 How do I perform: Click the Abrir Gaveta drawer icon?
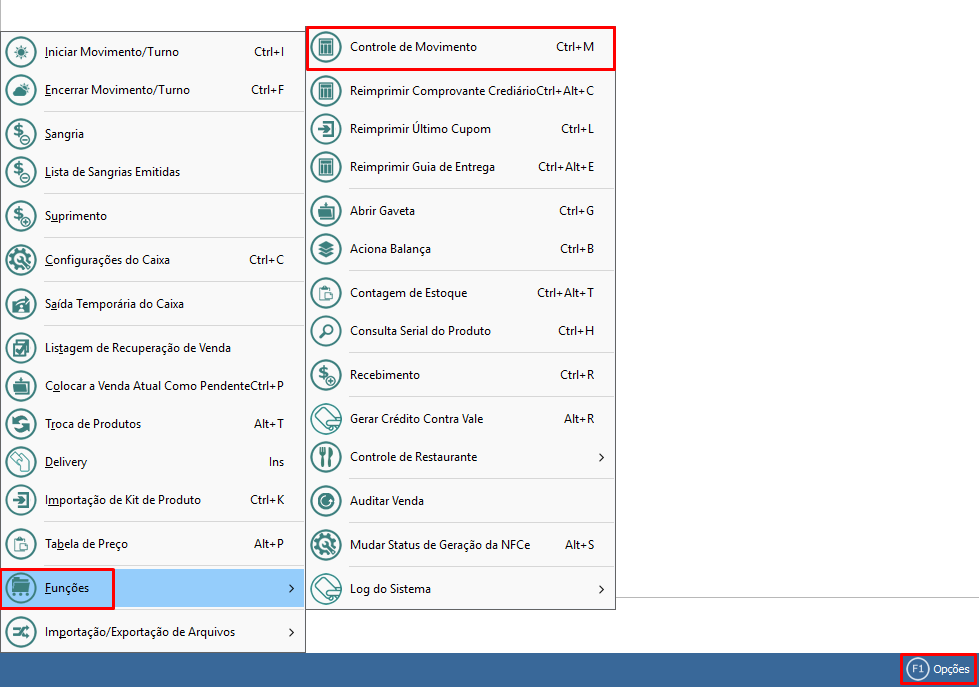[x=325, y=211]
